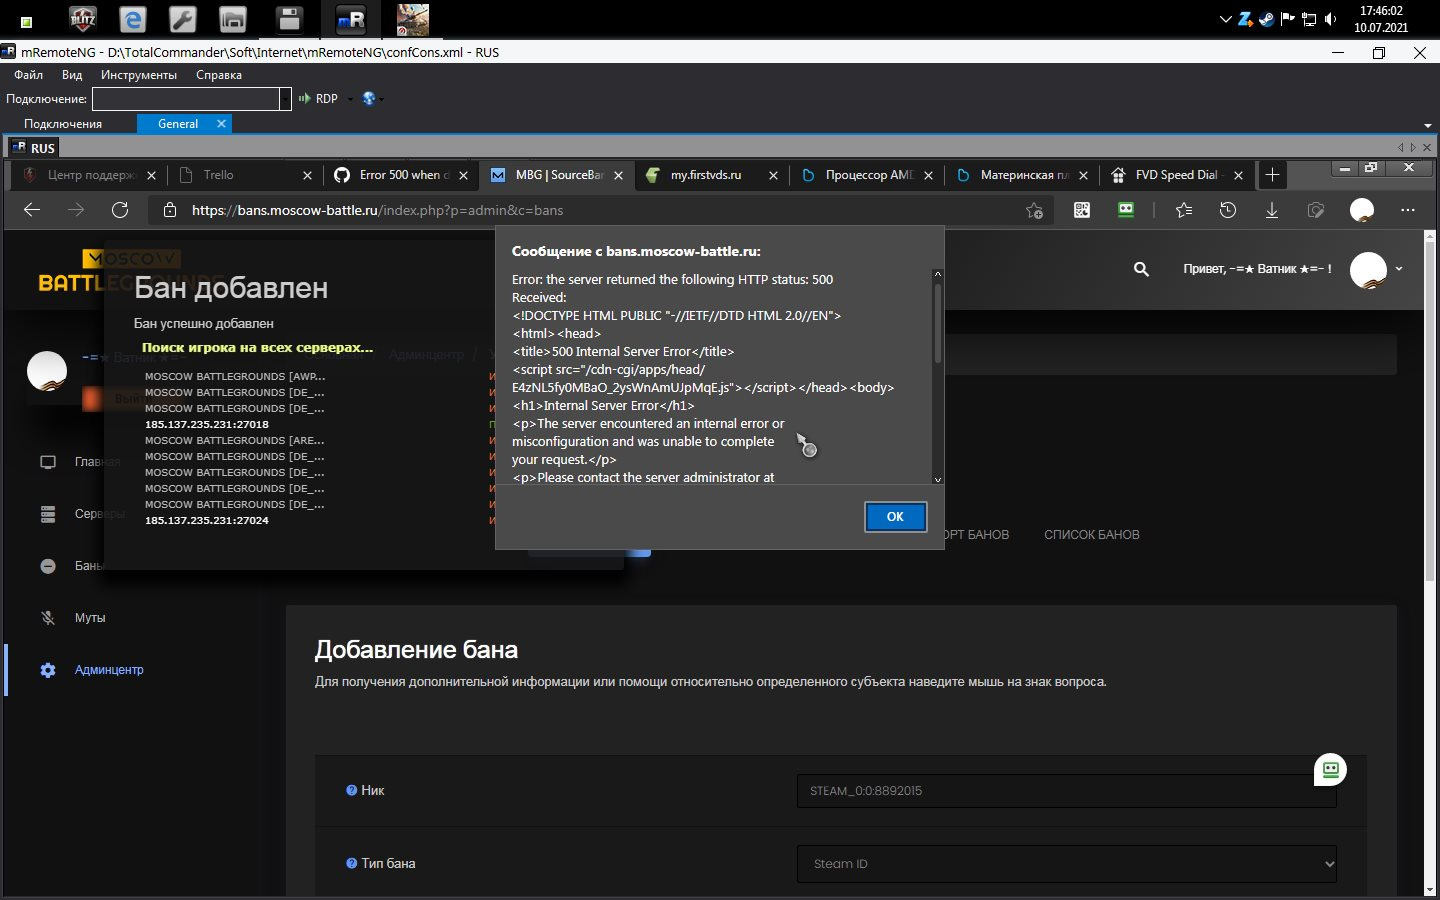Screen dimensions: 1440x900
Task: Open the browser settings ellipsis menu
Action: pyautogui.click(x=1408, y=210)
